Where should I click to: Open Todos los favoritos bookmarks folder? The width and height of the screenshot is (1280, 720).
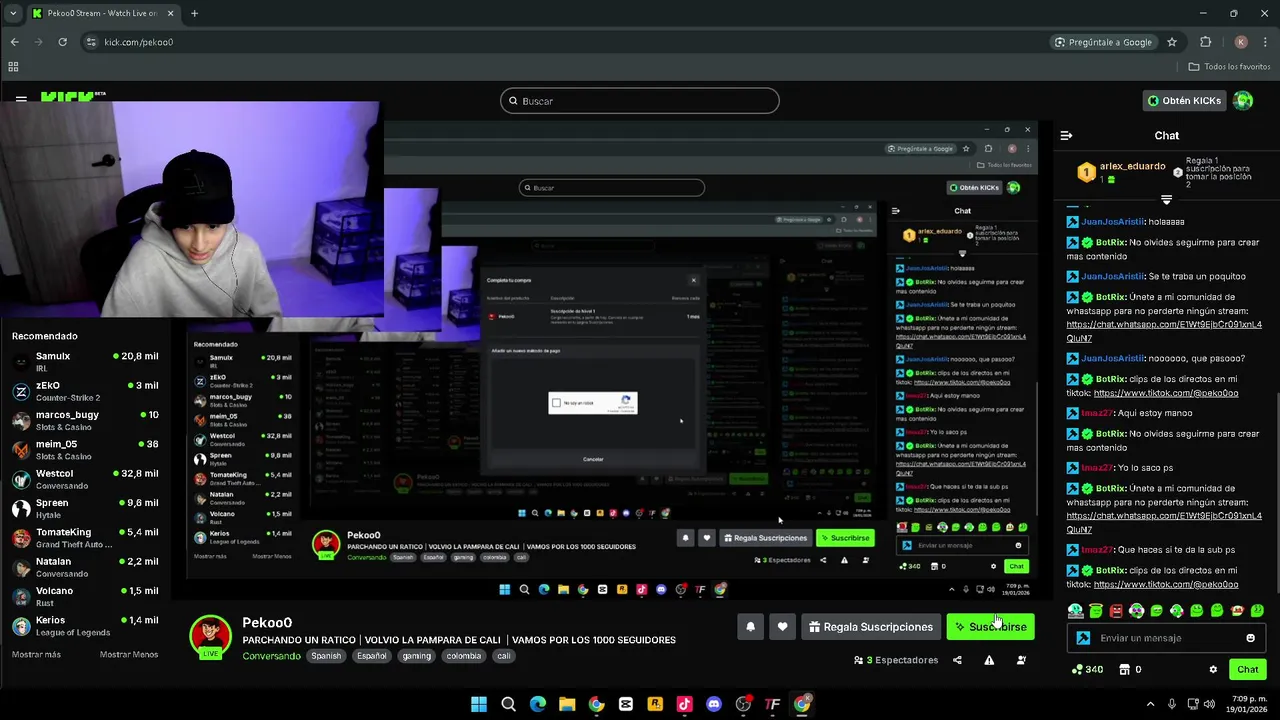click(1229, 67)
